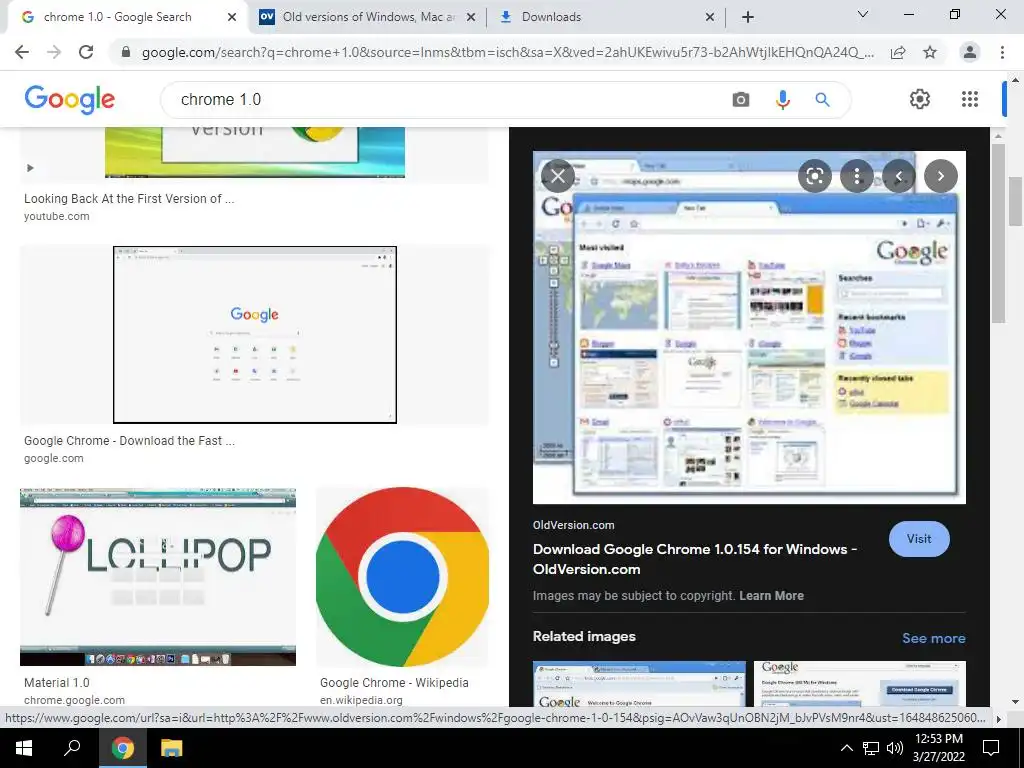Open the Learn More copyright link
1024x768 pixels.
[x=771, y=596]
